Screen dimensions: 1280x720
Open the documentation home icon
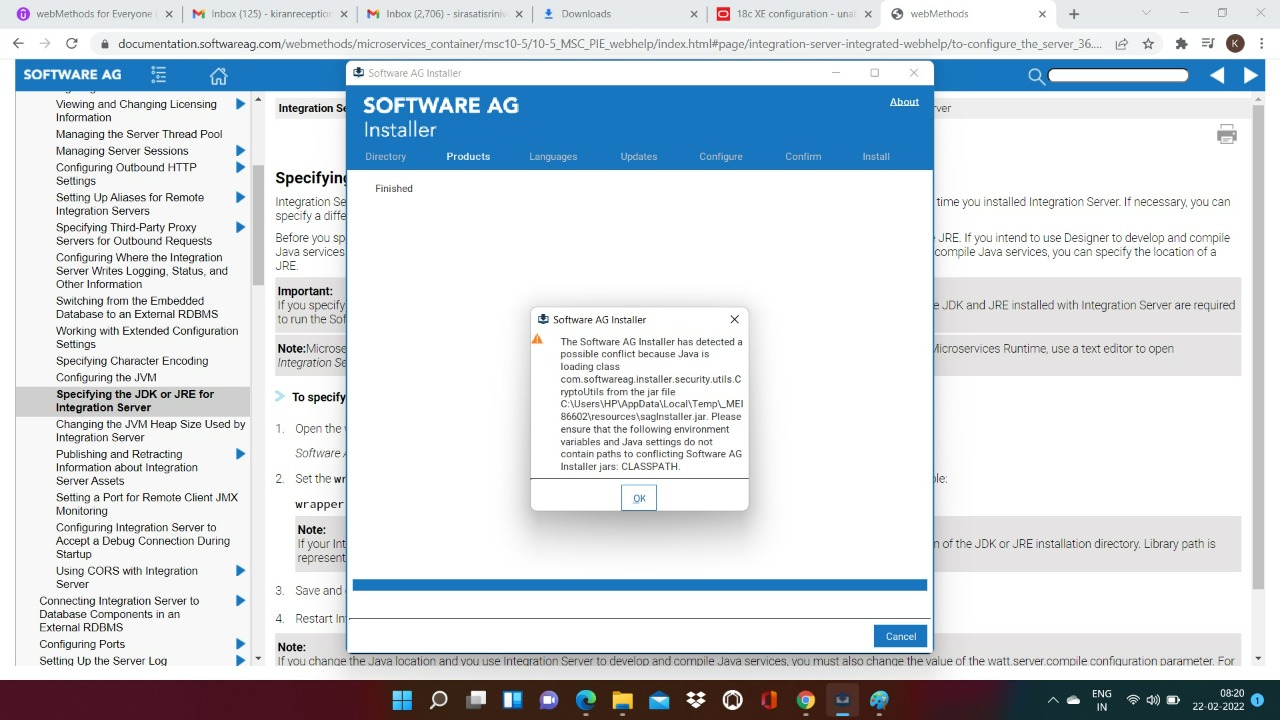[218, 76]
